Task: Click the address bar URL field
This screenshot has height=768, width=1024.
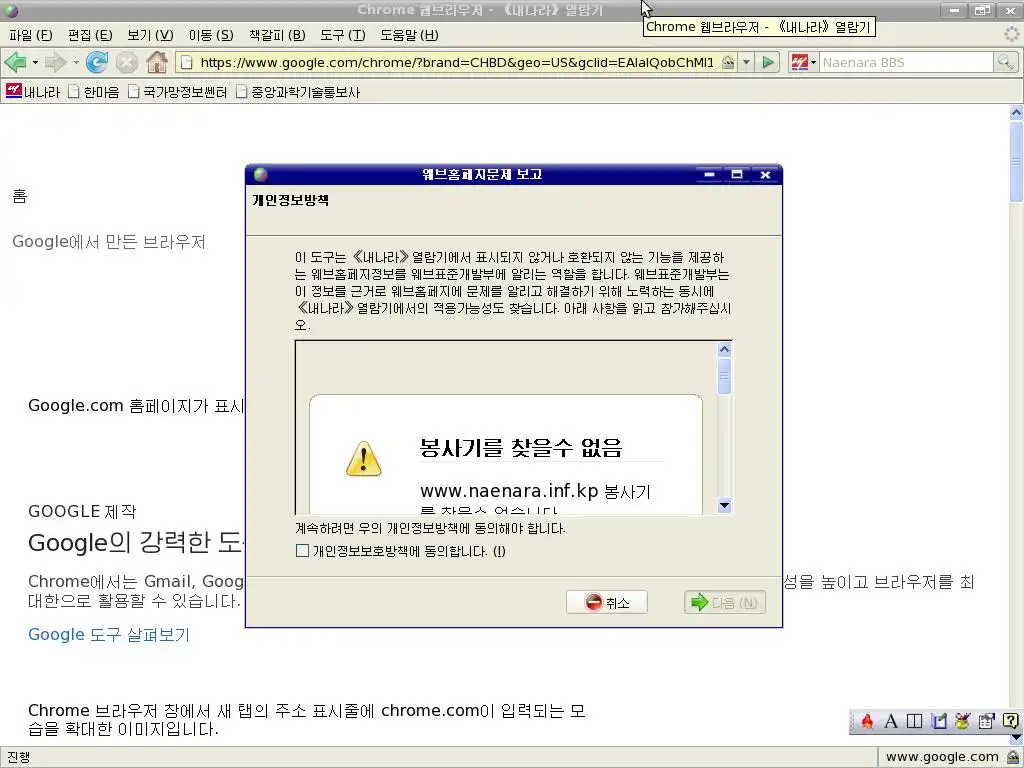Action: (x=457, y=63)
